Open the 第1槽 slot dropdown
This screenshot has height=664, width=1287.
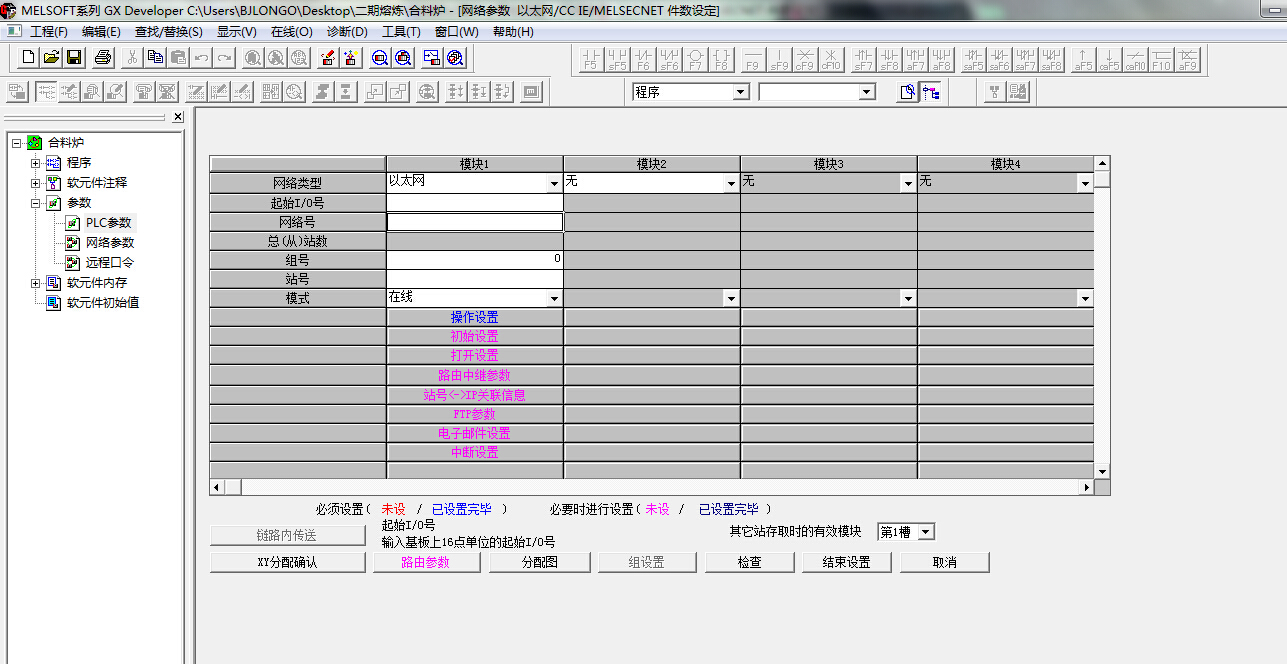click(x=925, y=532)
